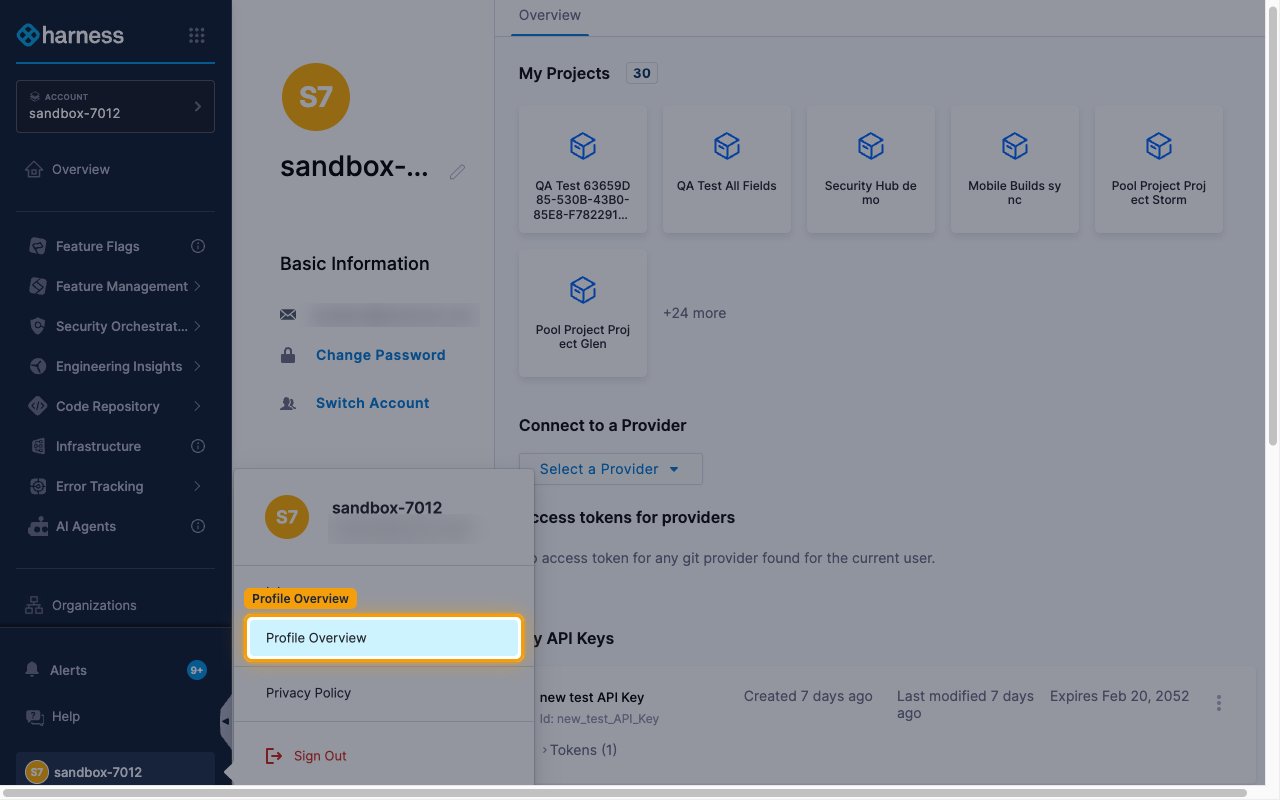The width and height of the screenshot is (1280, 800).
Task: Click the horizontal scrollbar at bottom
Action: pyautogui.click(x=625, y=793)
